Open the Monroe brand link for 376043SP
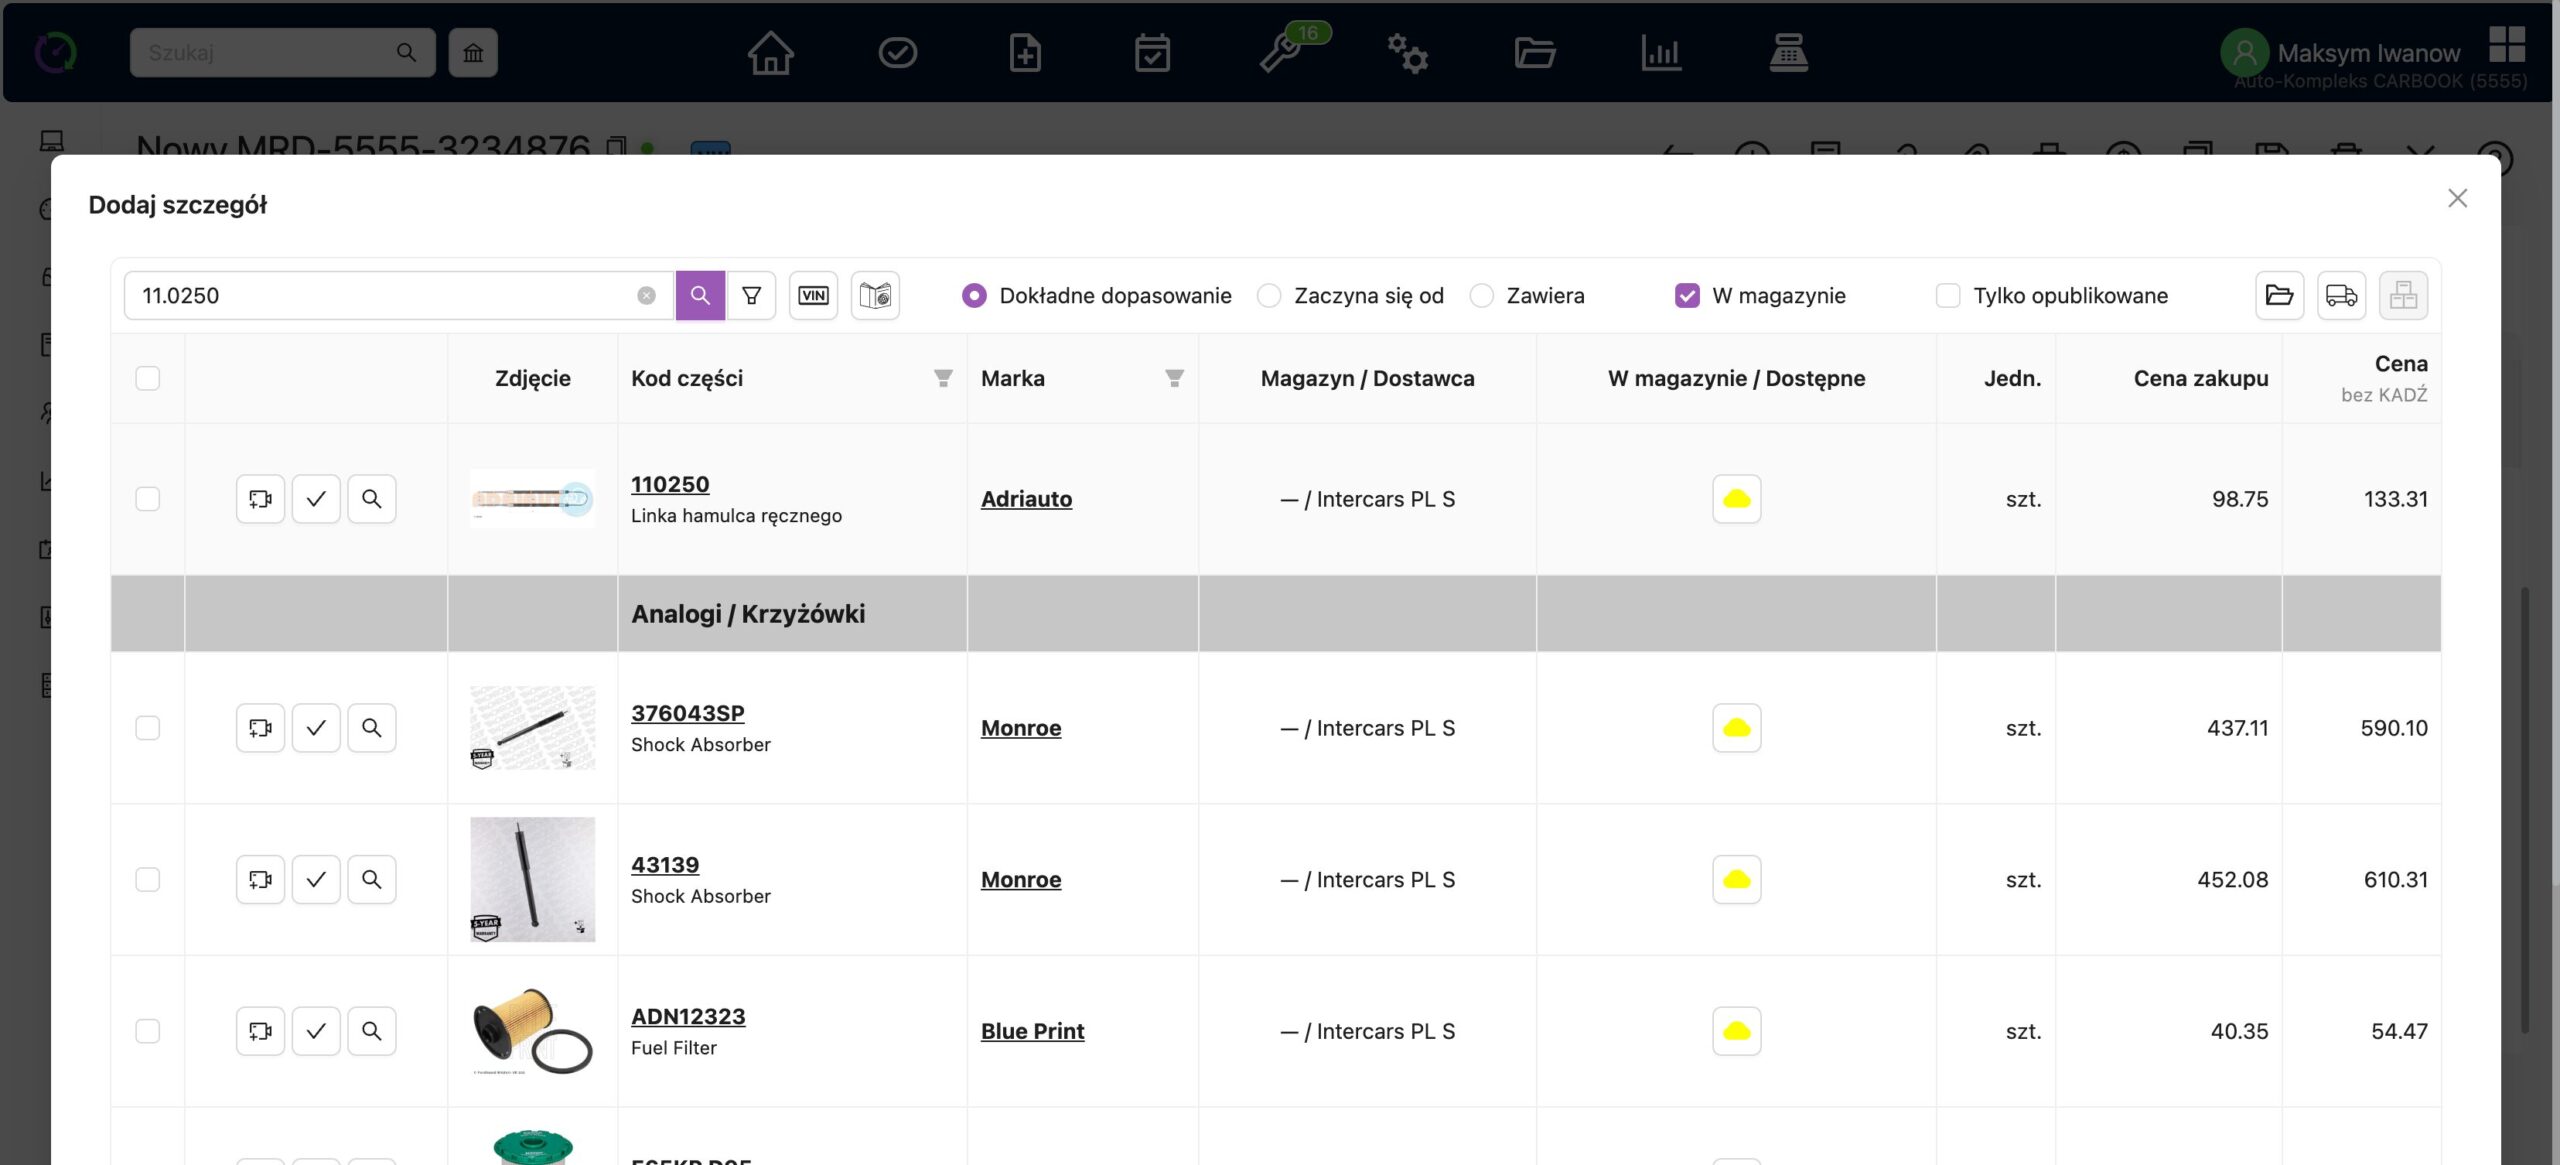 [x=1020, y=728]
